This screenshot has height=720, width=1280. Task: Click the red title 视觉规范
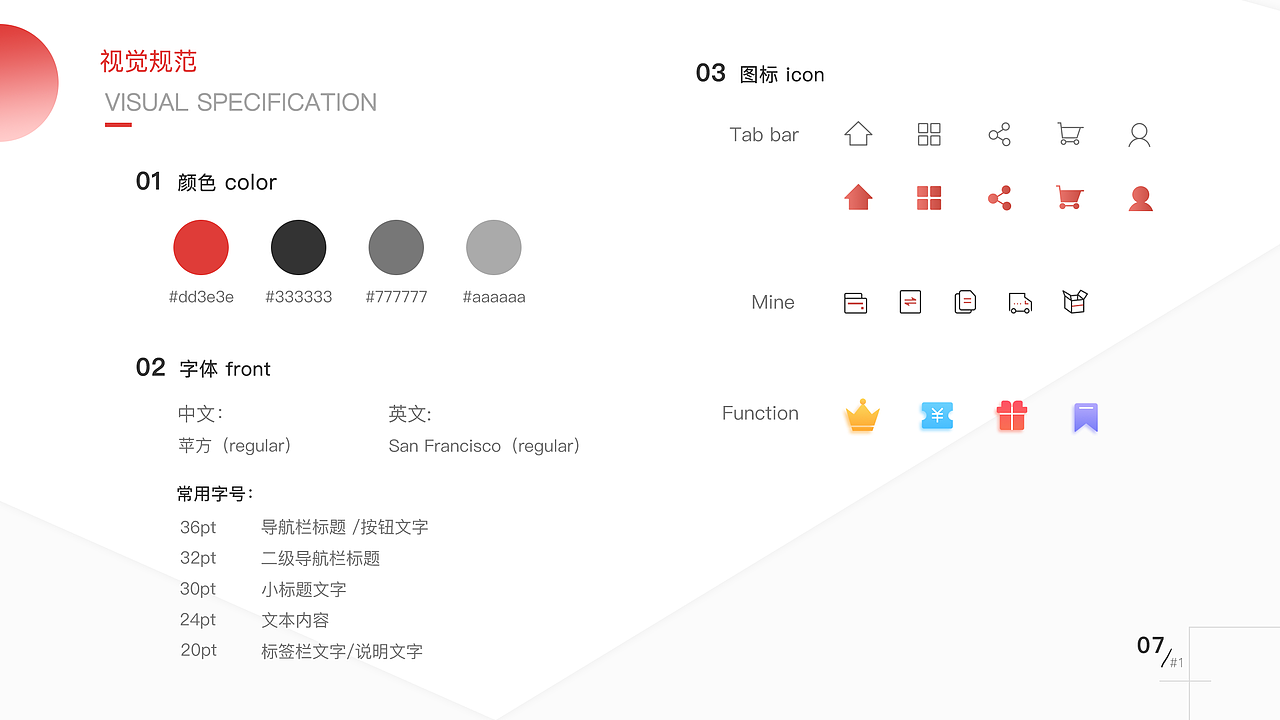pos(148,61)
